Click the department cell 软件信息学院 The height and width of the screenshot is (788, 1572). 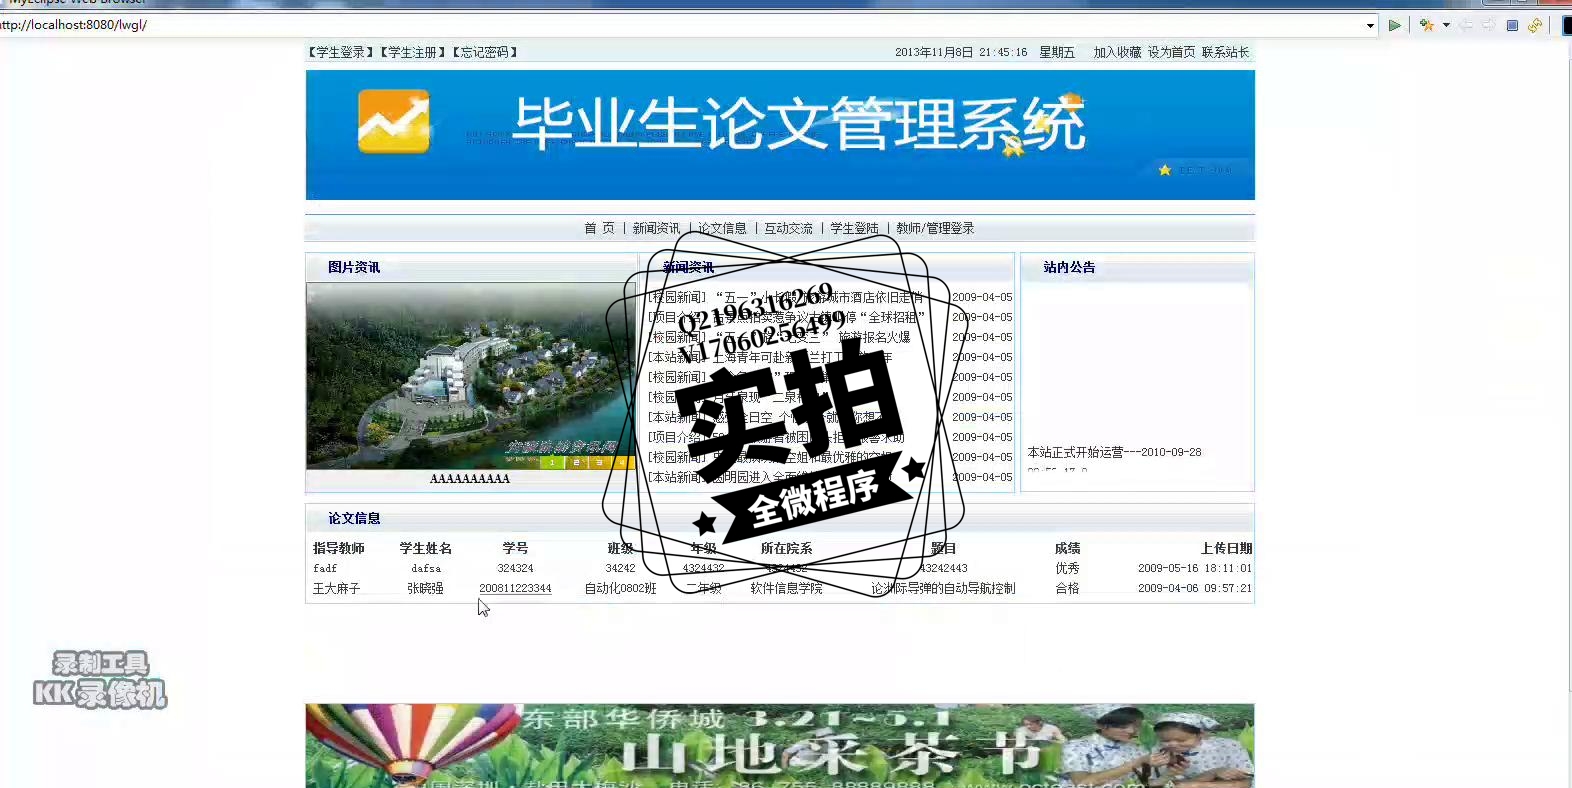pyautogui.click(x=786, y=588)
